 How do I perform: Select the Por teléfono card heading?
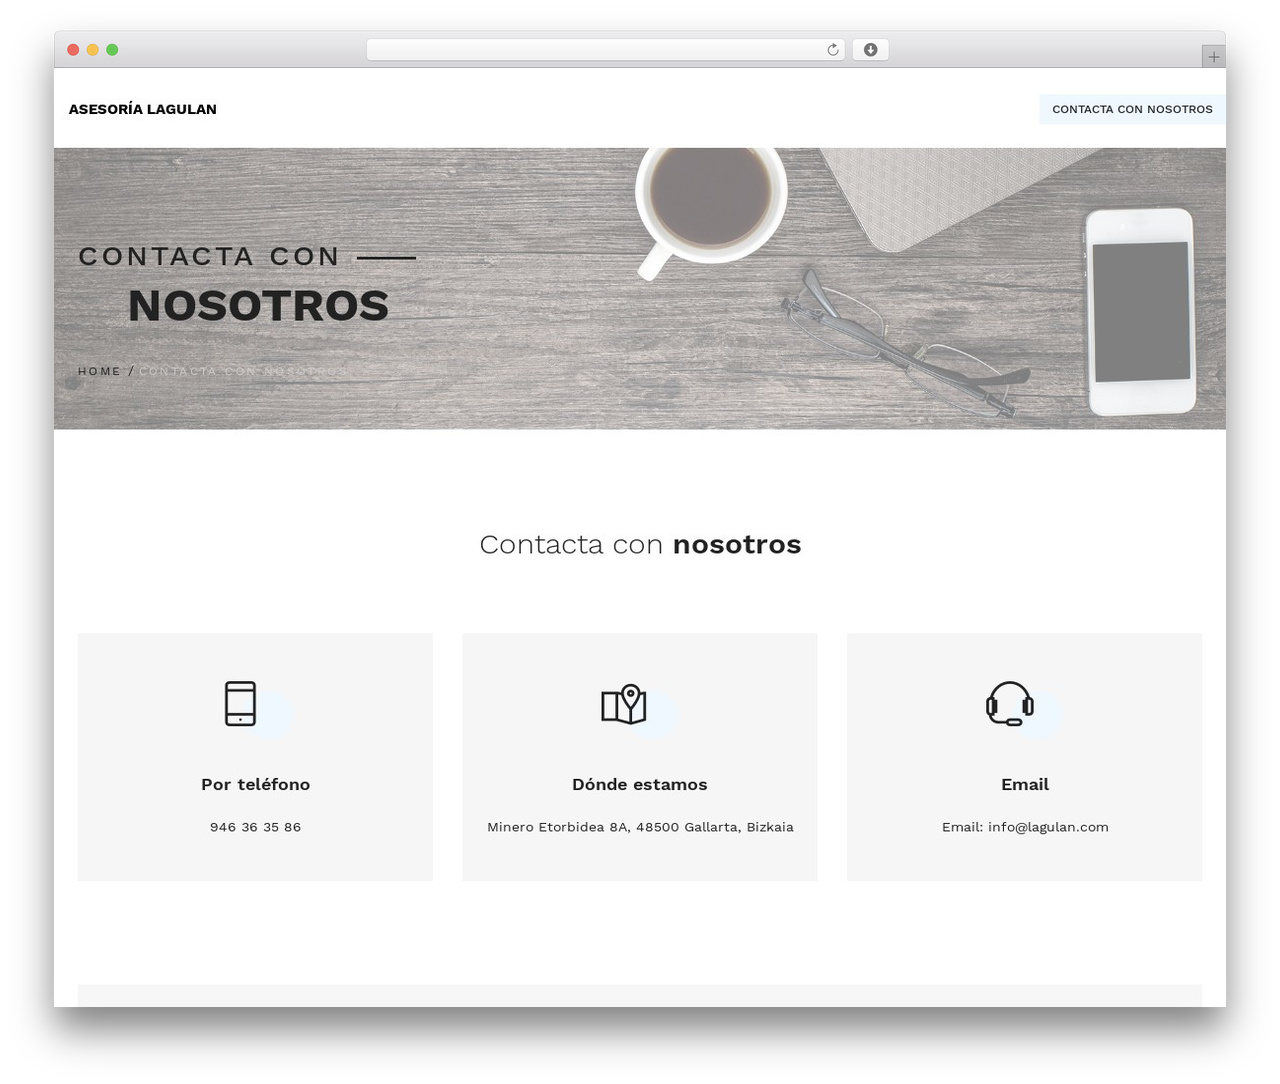pyautogui.click(x=255, y=784)
